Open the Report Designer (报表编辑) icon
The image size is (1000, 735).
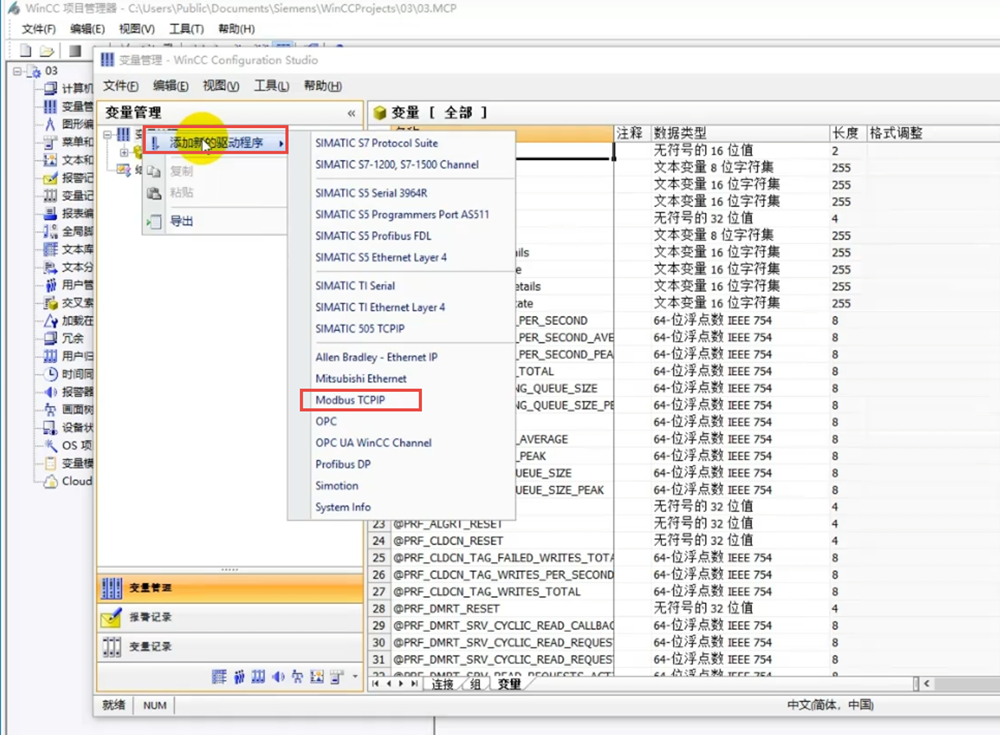(x=50, y=213)
